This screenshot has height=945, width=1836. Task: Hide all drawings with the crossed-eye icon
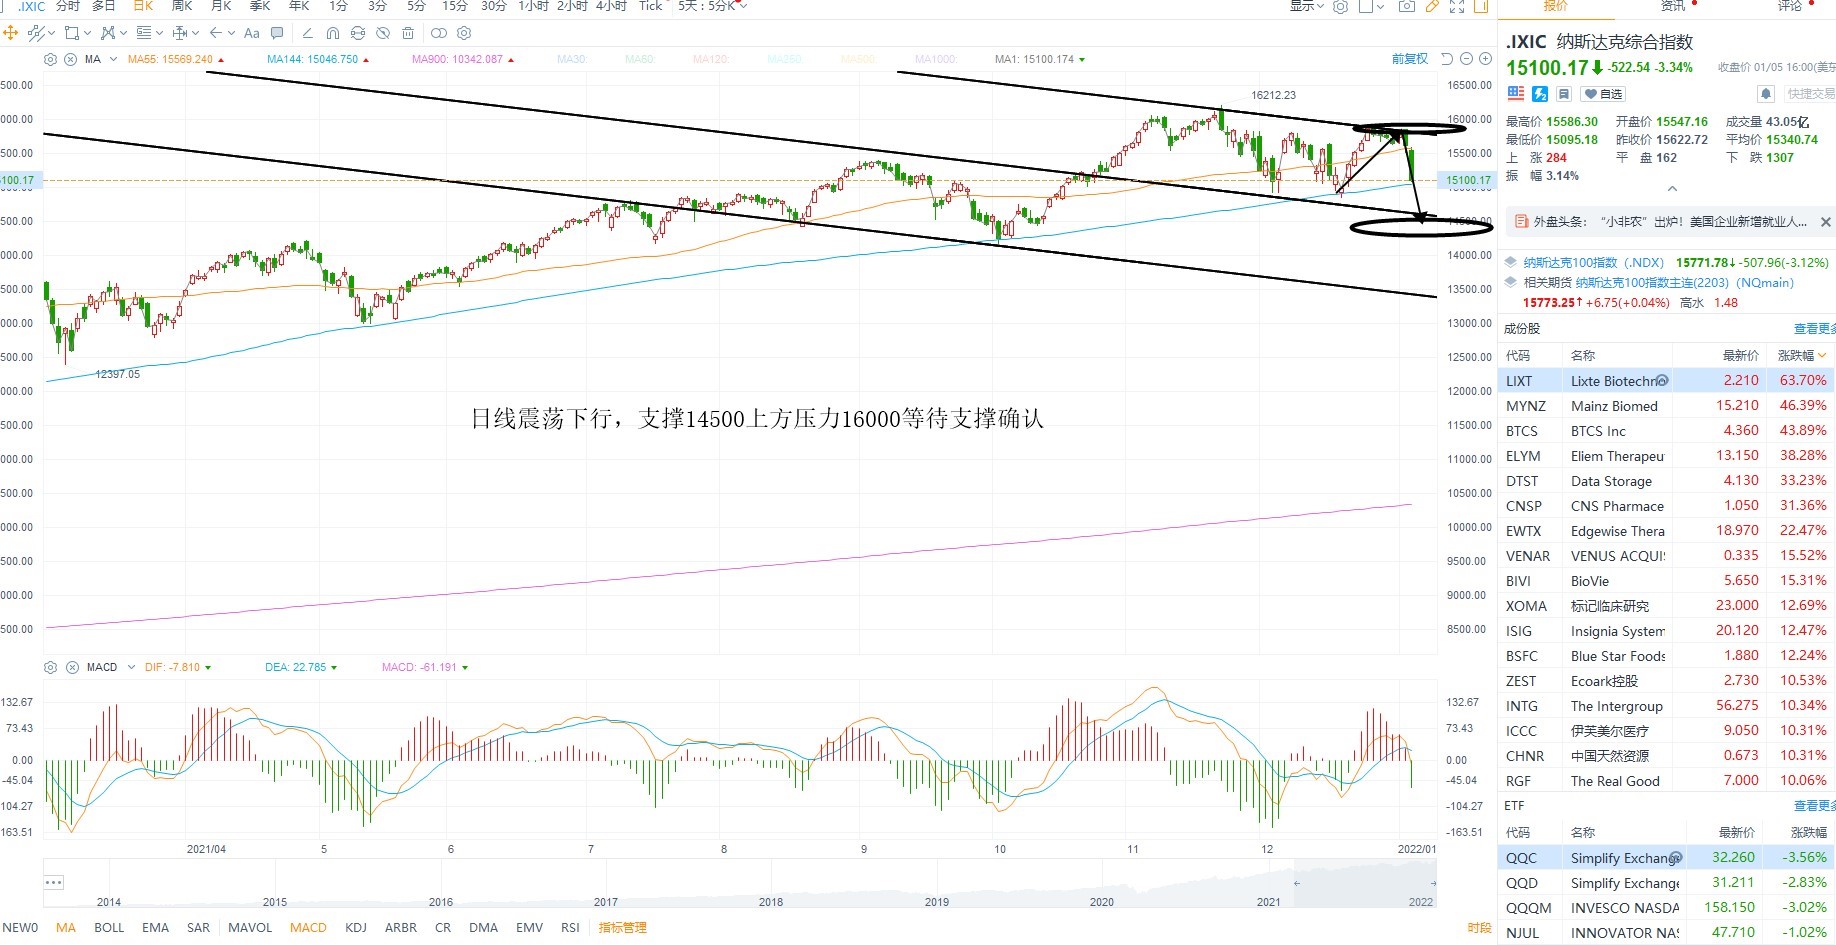383,33
